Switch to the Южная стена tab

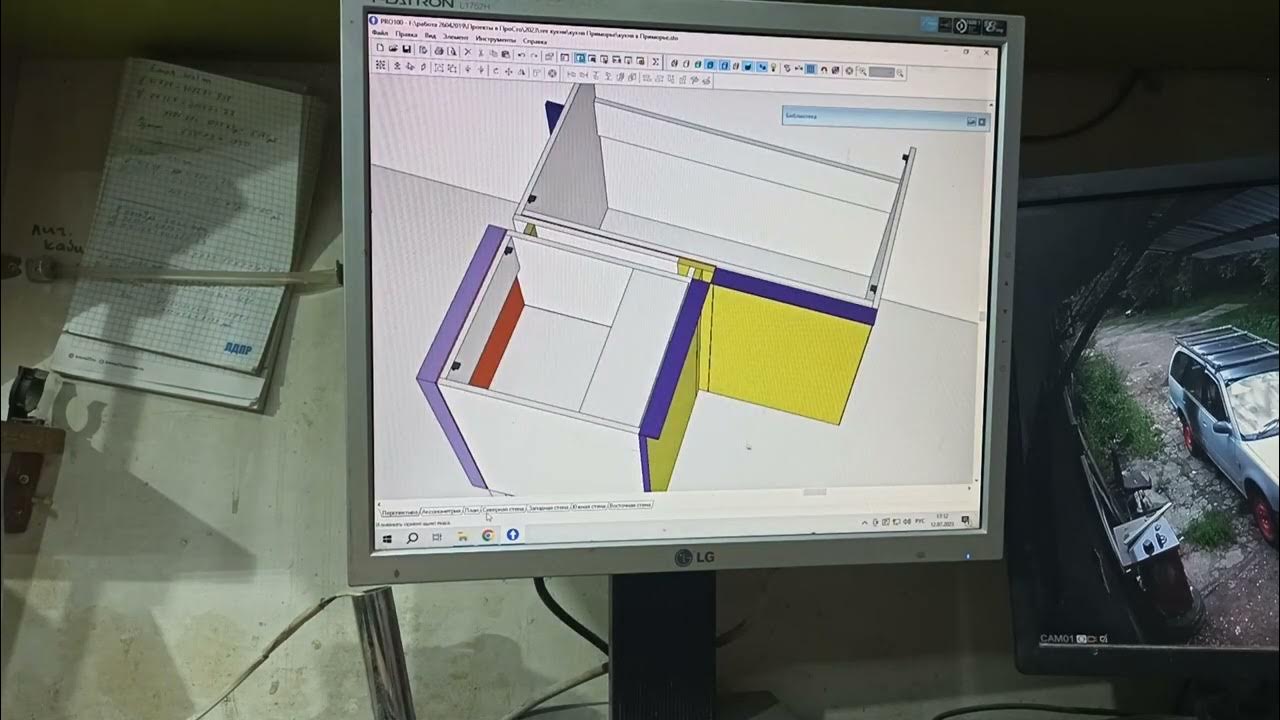[x=589, y=506]
